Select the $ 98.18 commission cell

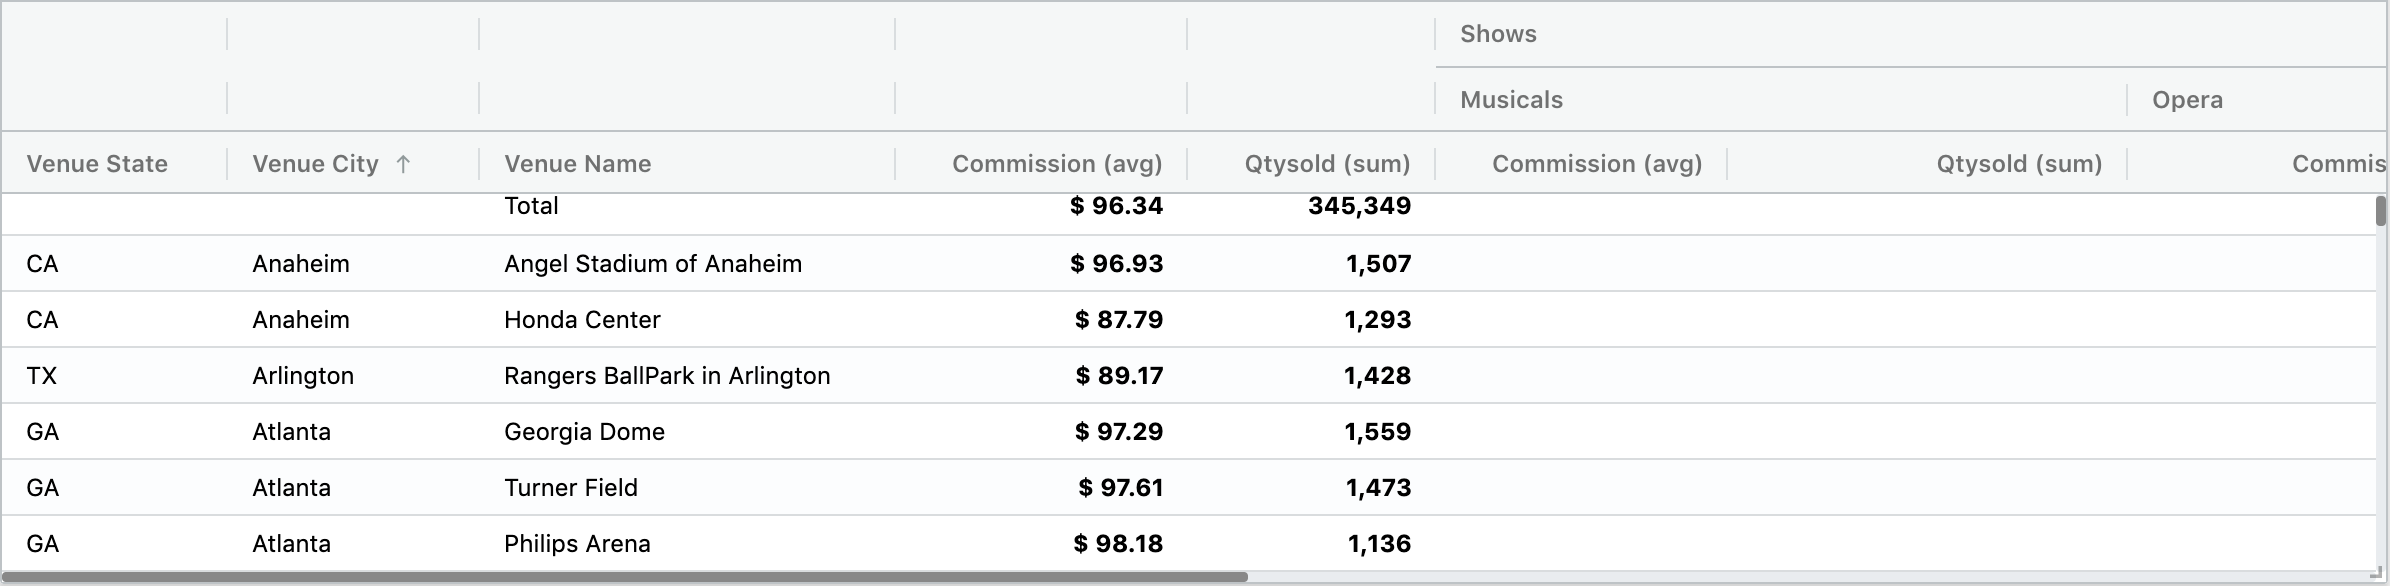click(1117, 544)
